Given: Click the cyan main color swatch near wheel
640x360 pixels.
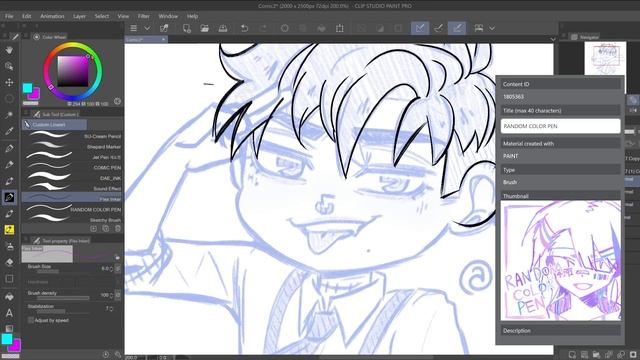Looking at the screenshot, I should pyautogui.click(x=27, y=88).
